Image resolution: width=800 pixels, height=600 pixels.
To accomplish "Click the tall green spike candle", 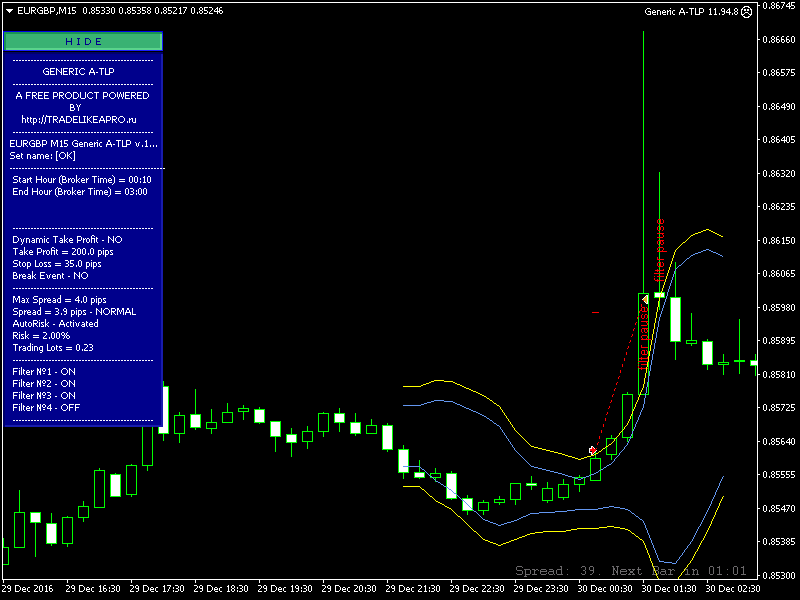I will pyautogui.click(x=643, y=213).
